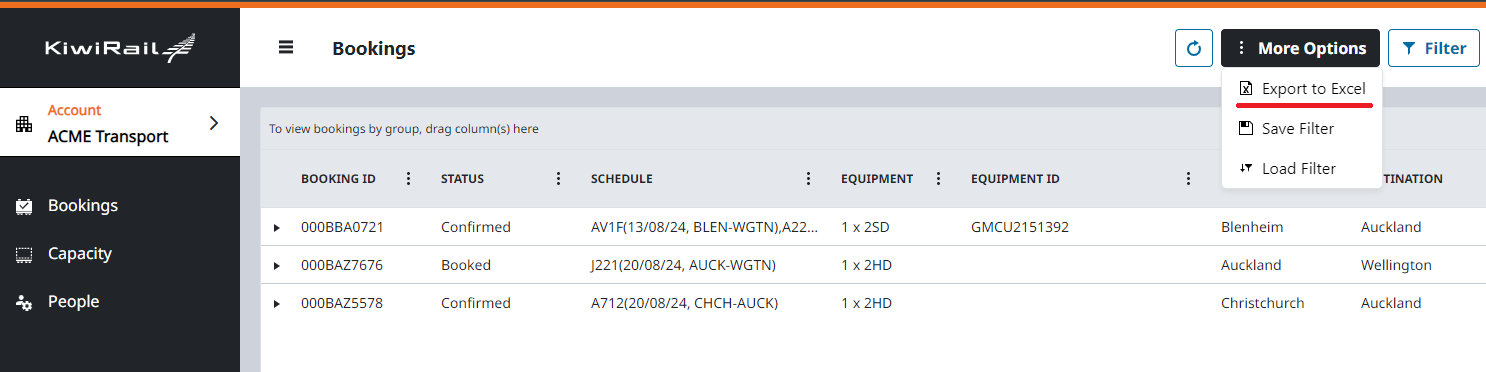1486x372 pixels.
Task: Select Load Filter from menu
Action: click(x=1302, y=169)
